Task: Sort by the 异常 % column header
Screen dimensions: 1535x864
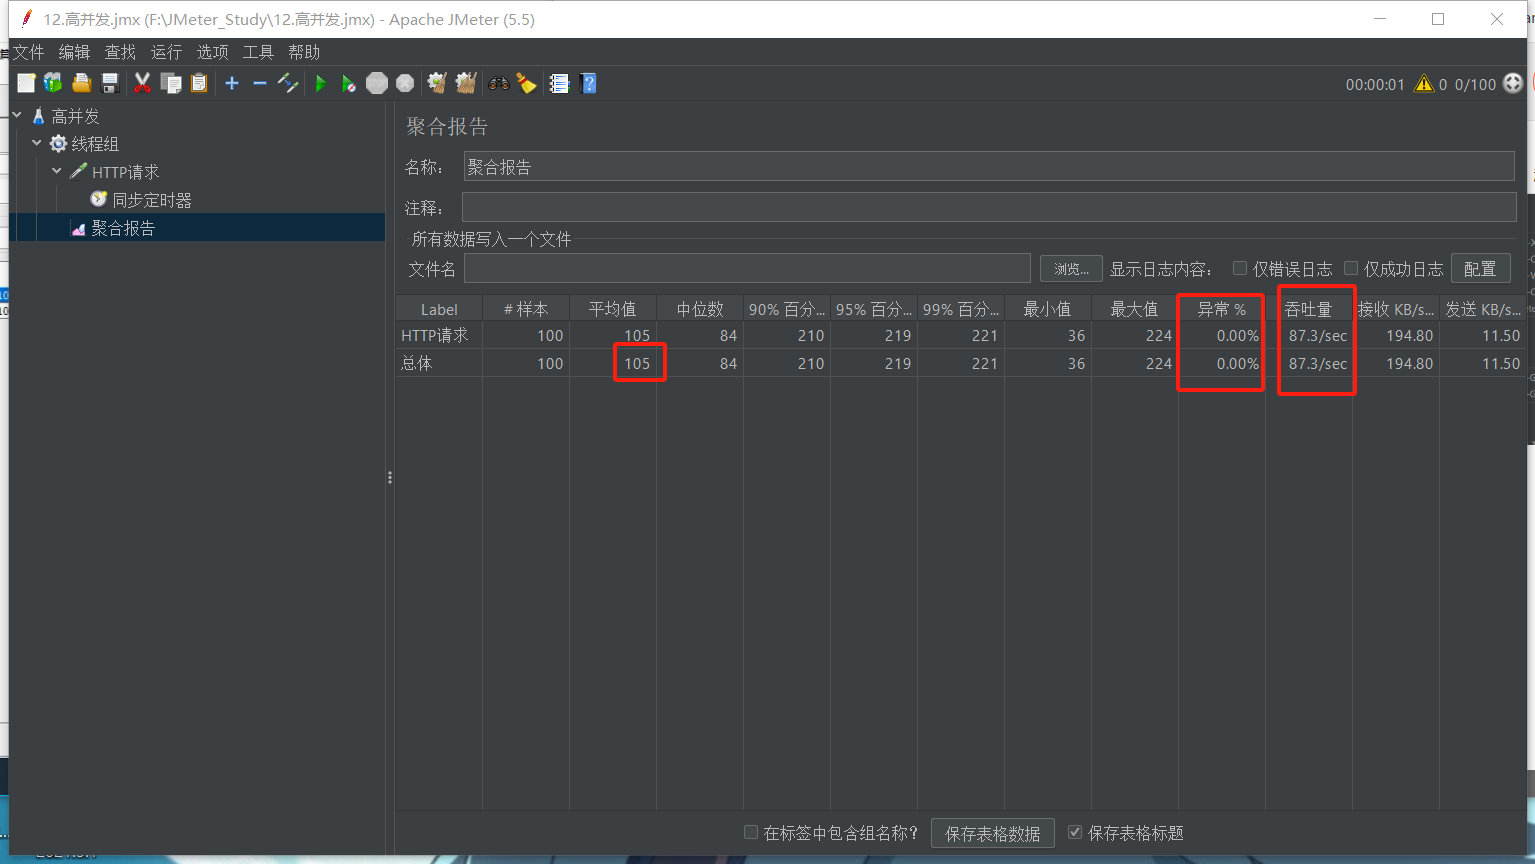Action: [x=1222, y=309]
